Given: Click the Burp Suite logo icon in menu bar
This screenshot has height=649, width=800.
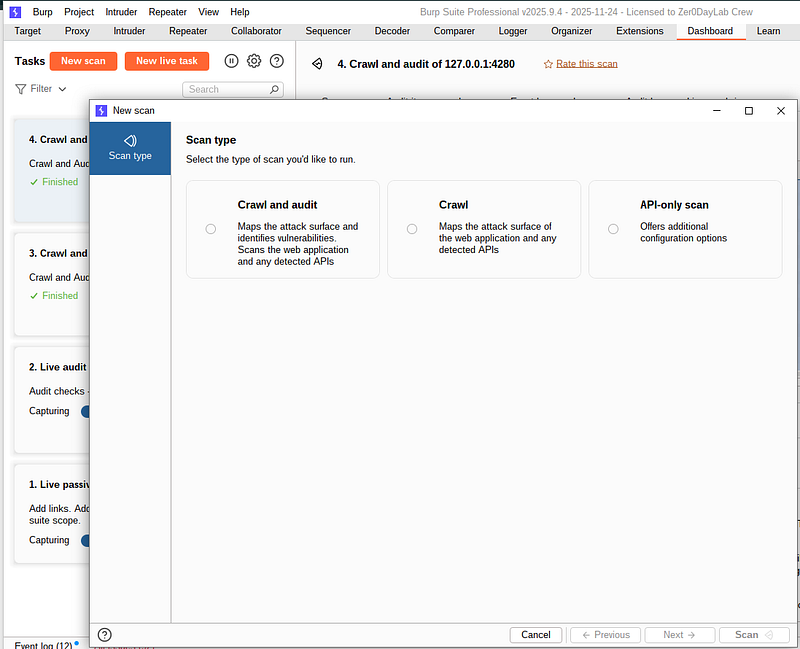Looking at the screenshot, I should (15, 12).
